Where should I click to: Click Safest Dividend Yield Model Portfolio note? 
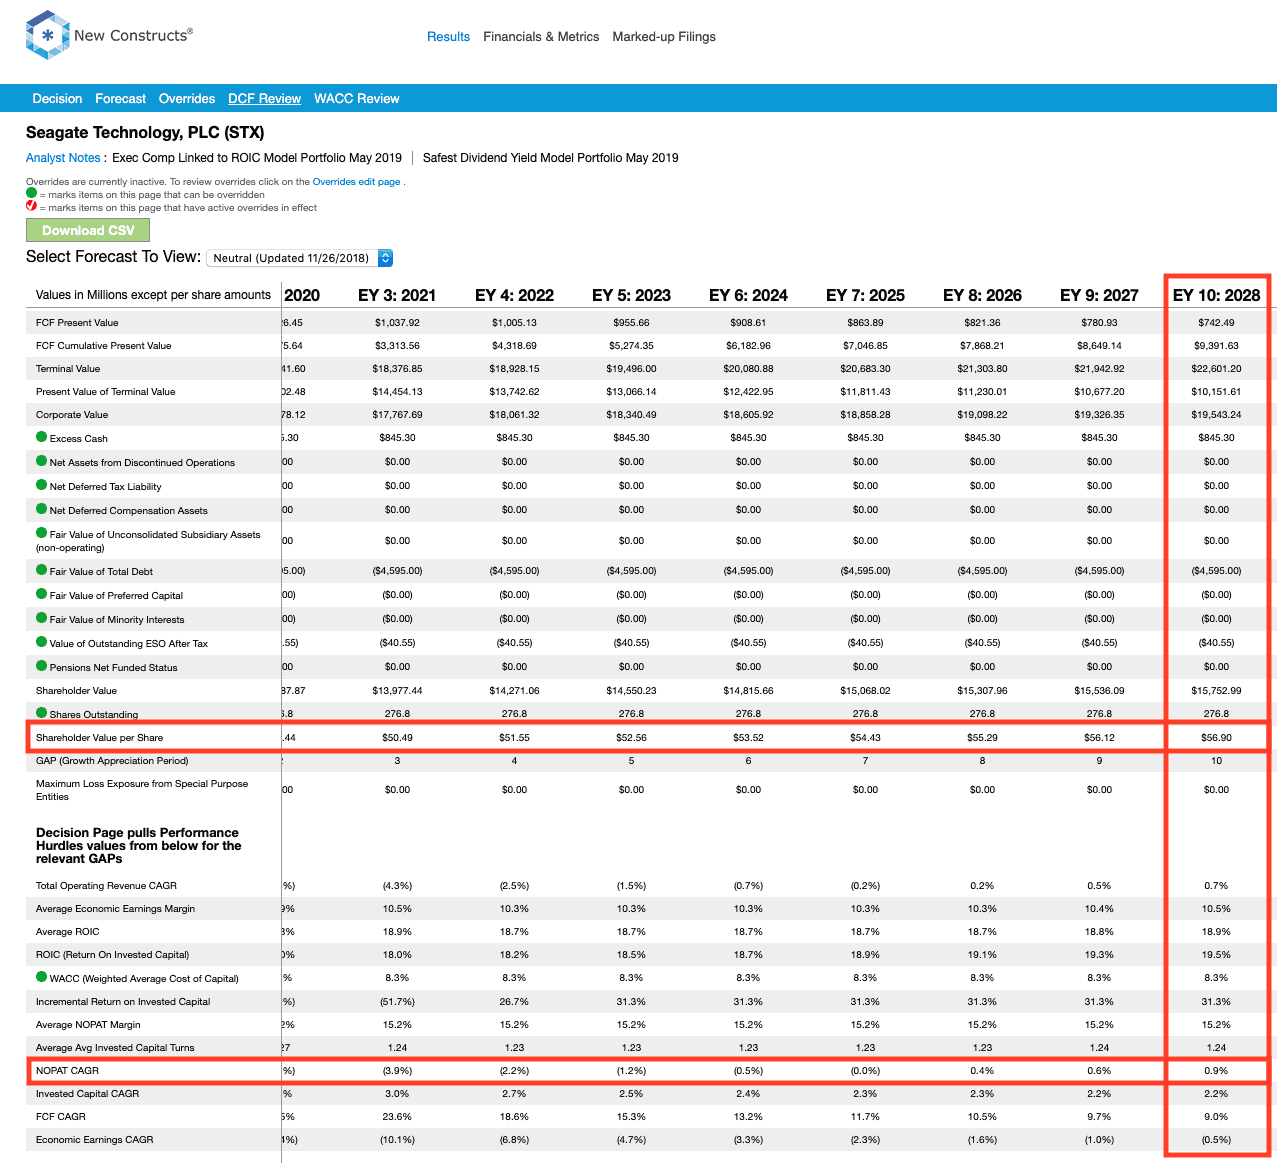[551, 158]
